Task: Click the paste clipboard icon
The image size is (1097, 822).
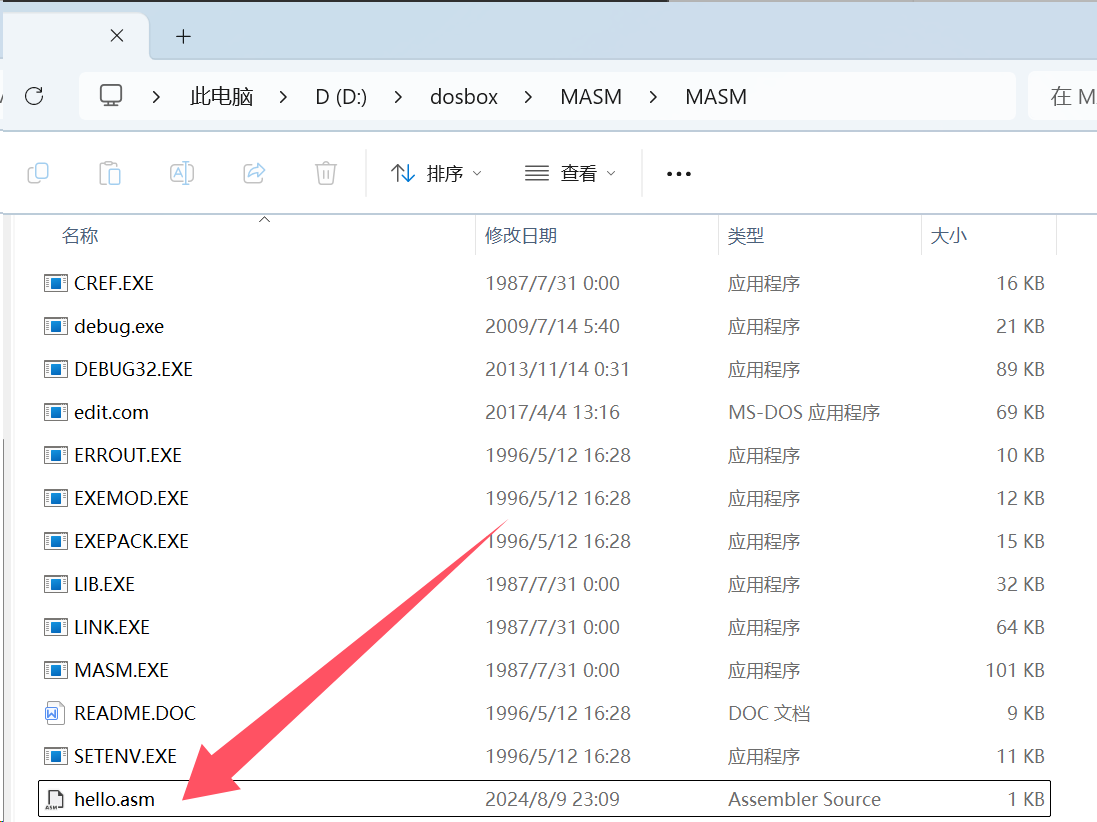Action: tap(110, 173)
